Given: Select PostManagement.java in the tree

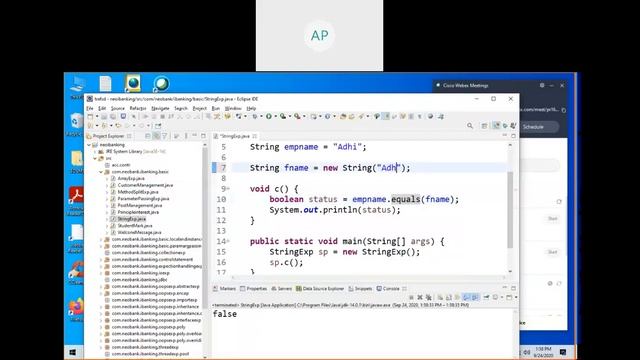Looking at the screenshot, I should click(x=140, y=205).
